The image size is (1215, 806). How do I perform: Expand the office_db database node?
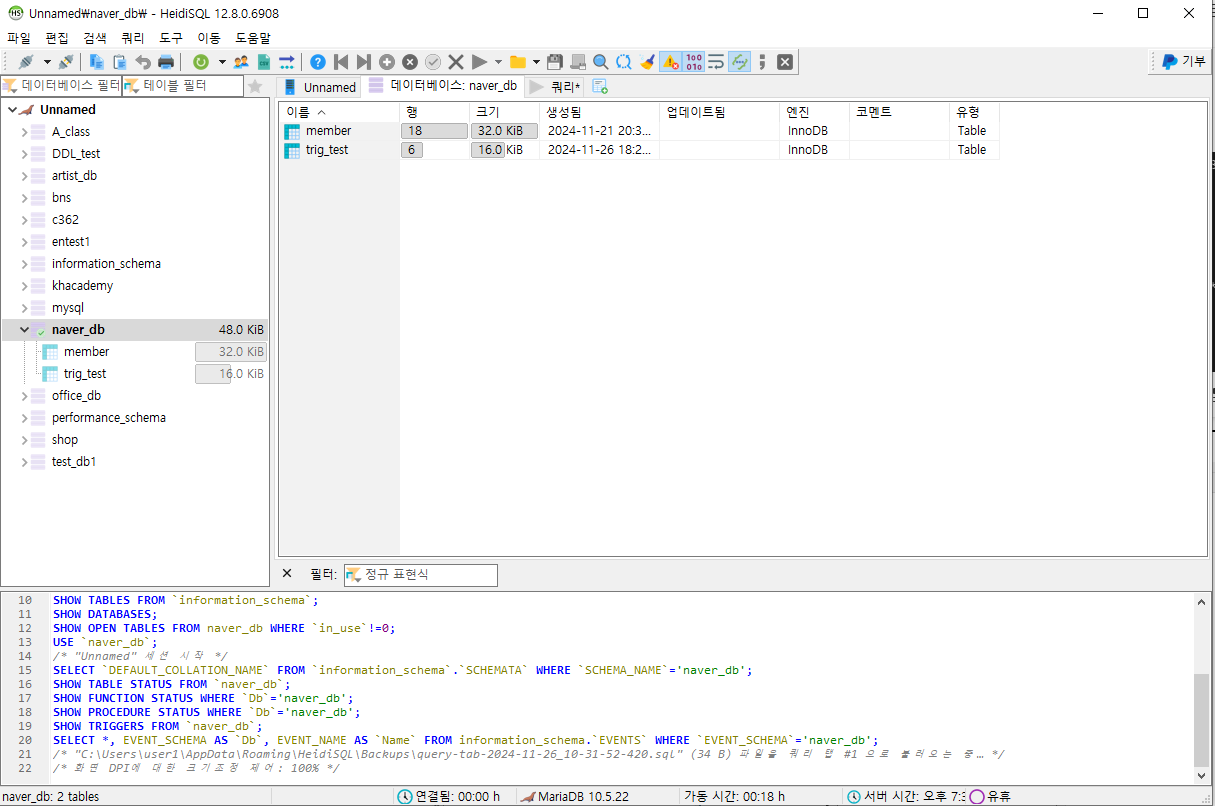25,396
